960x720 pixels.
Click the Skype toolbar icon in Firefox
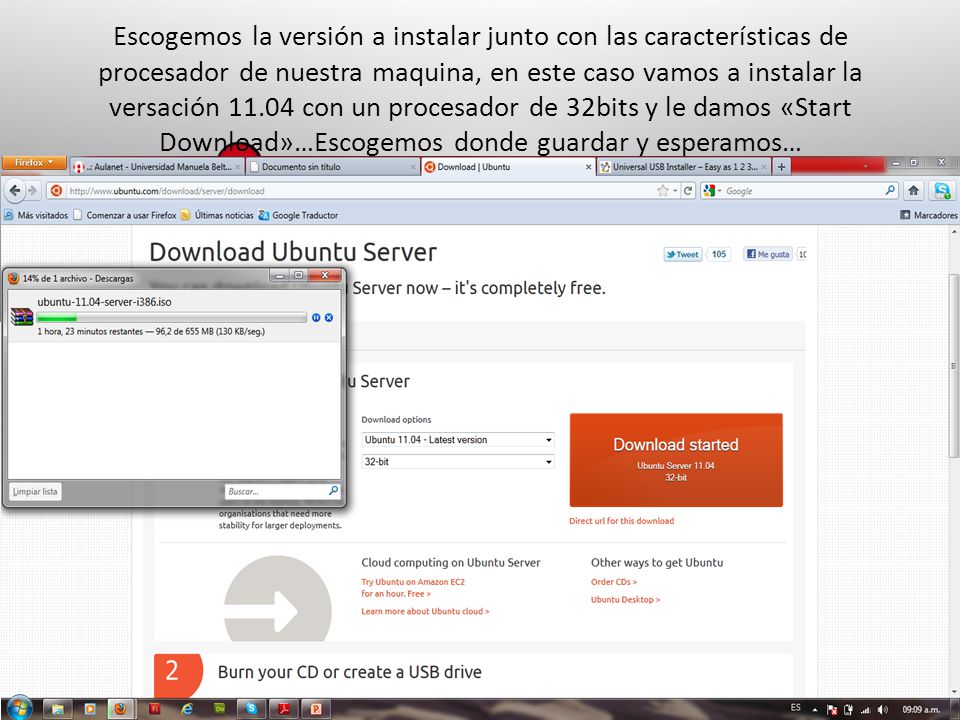pos(942,191)
